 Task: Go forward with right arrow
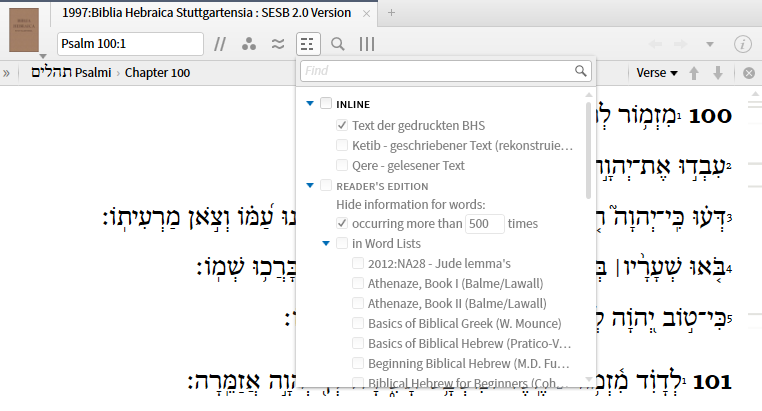(x=680, y=44)
